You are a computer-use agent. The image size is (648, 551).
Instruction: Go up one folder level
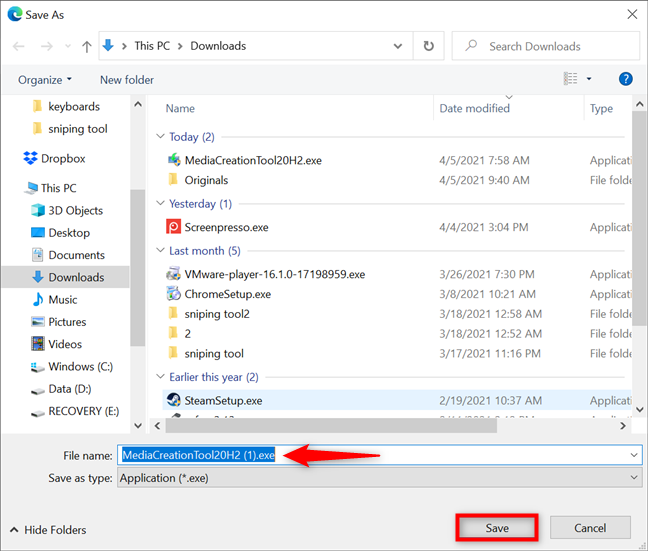coord(86,46)
